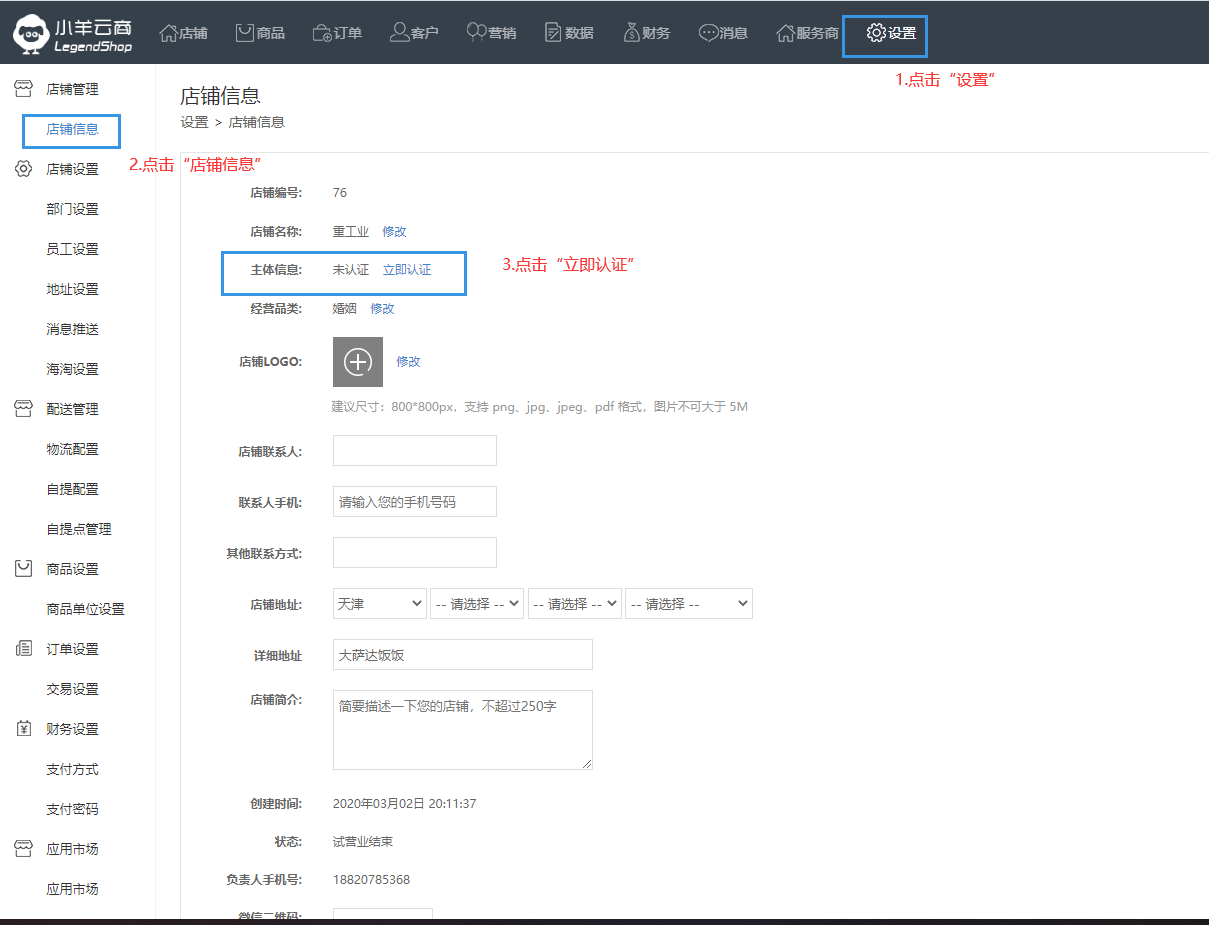The image size is (1209, 925).
Task: Open the 客户 person icon menu
Action: (400, 33)
